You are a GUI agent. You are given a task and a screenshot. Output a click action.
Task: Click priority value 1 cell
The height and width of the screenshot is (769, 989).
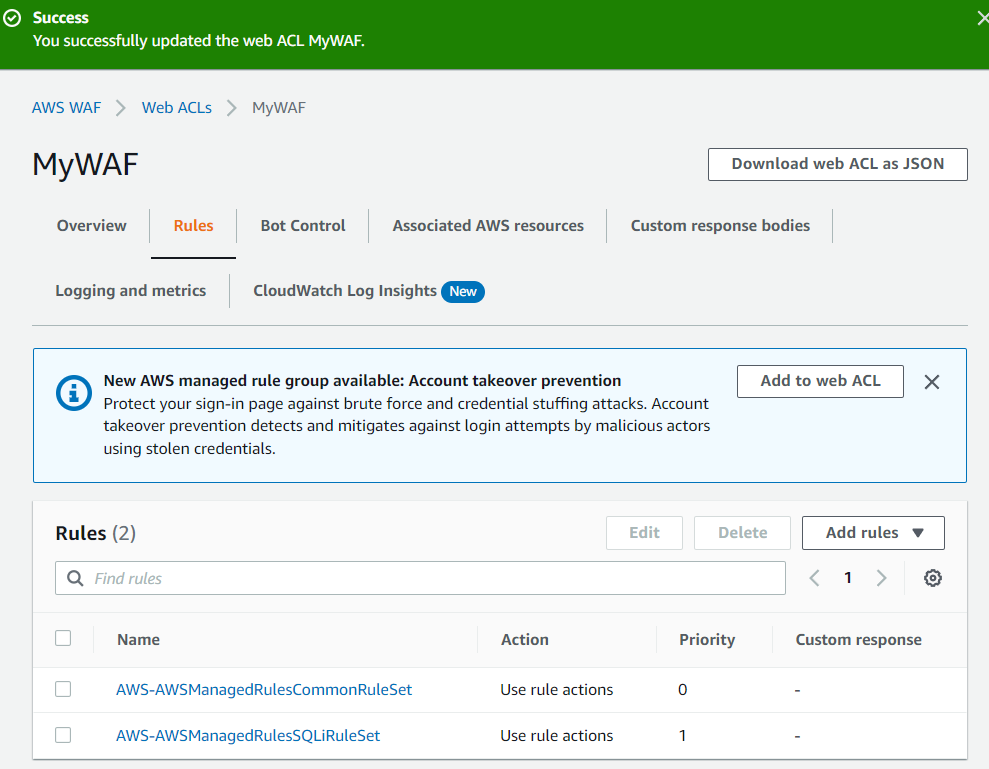682,736
